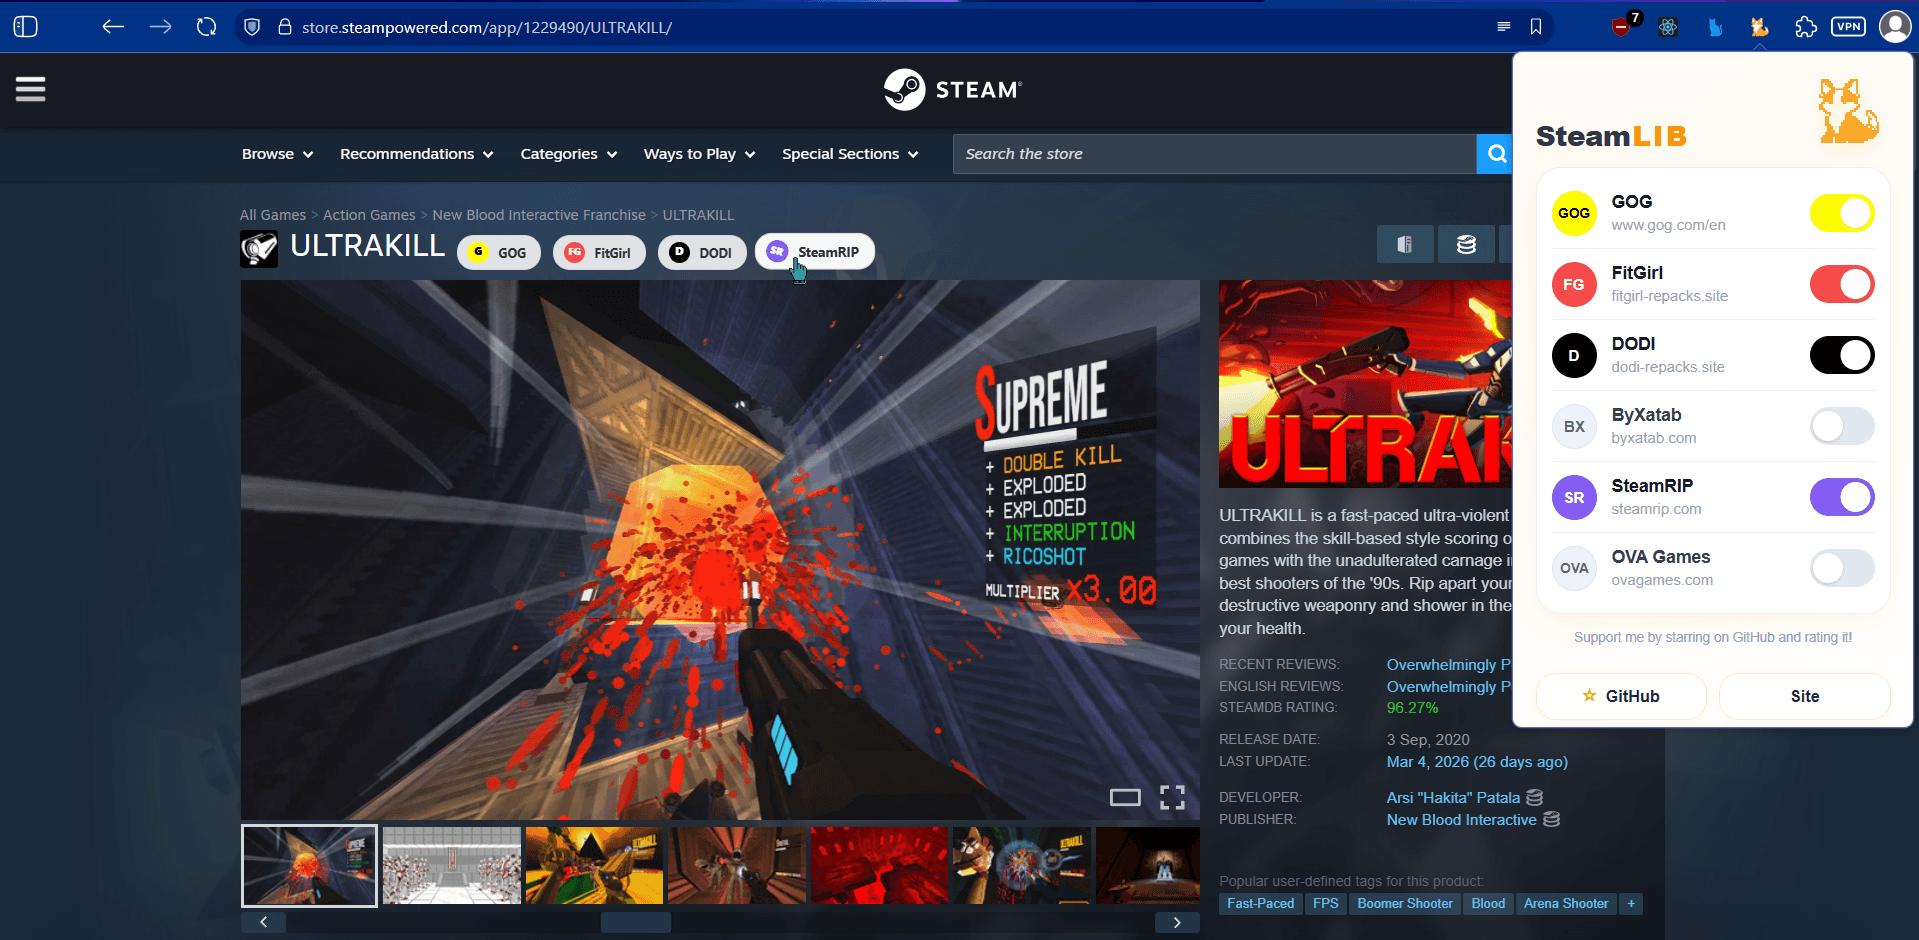This screenshot has height=940, width=1919.
Task: Select the Boomer Shooter tag
Action: (x=1405, y=903)
